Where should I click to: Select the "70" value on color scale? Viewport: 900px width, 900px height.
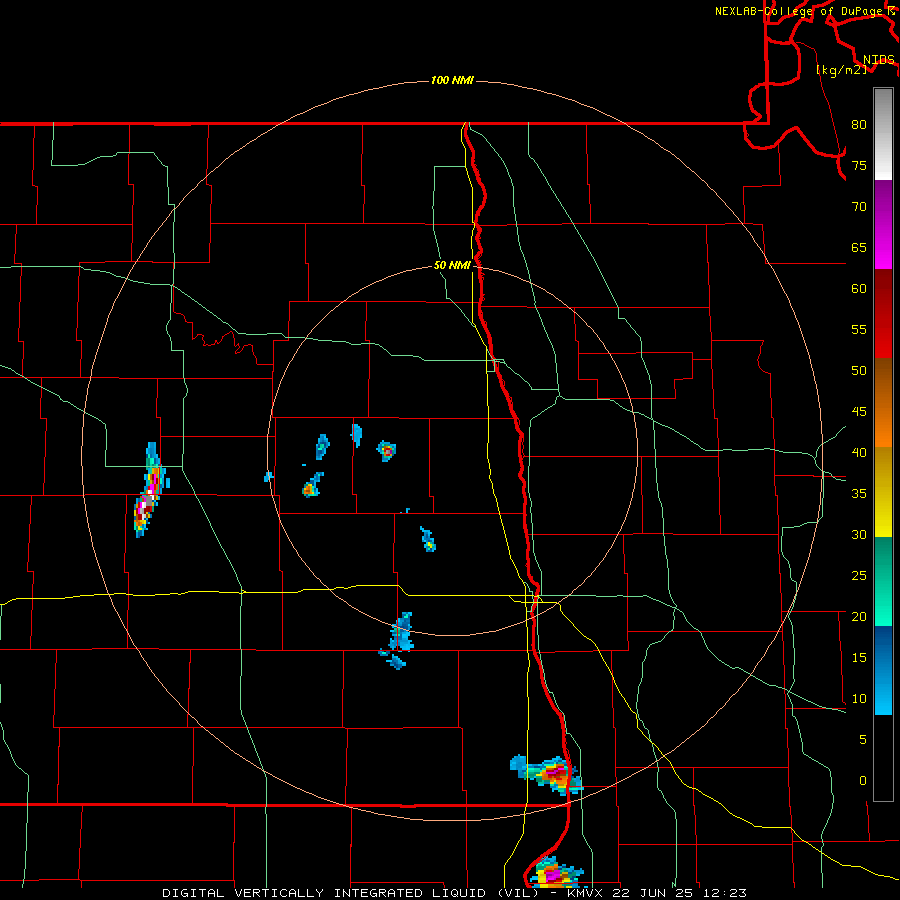pos(859,207)
